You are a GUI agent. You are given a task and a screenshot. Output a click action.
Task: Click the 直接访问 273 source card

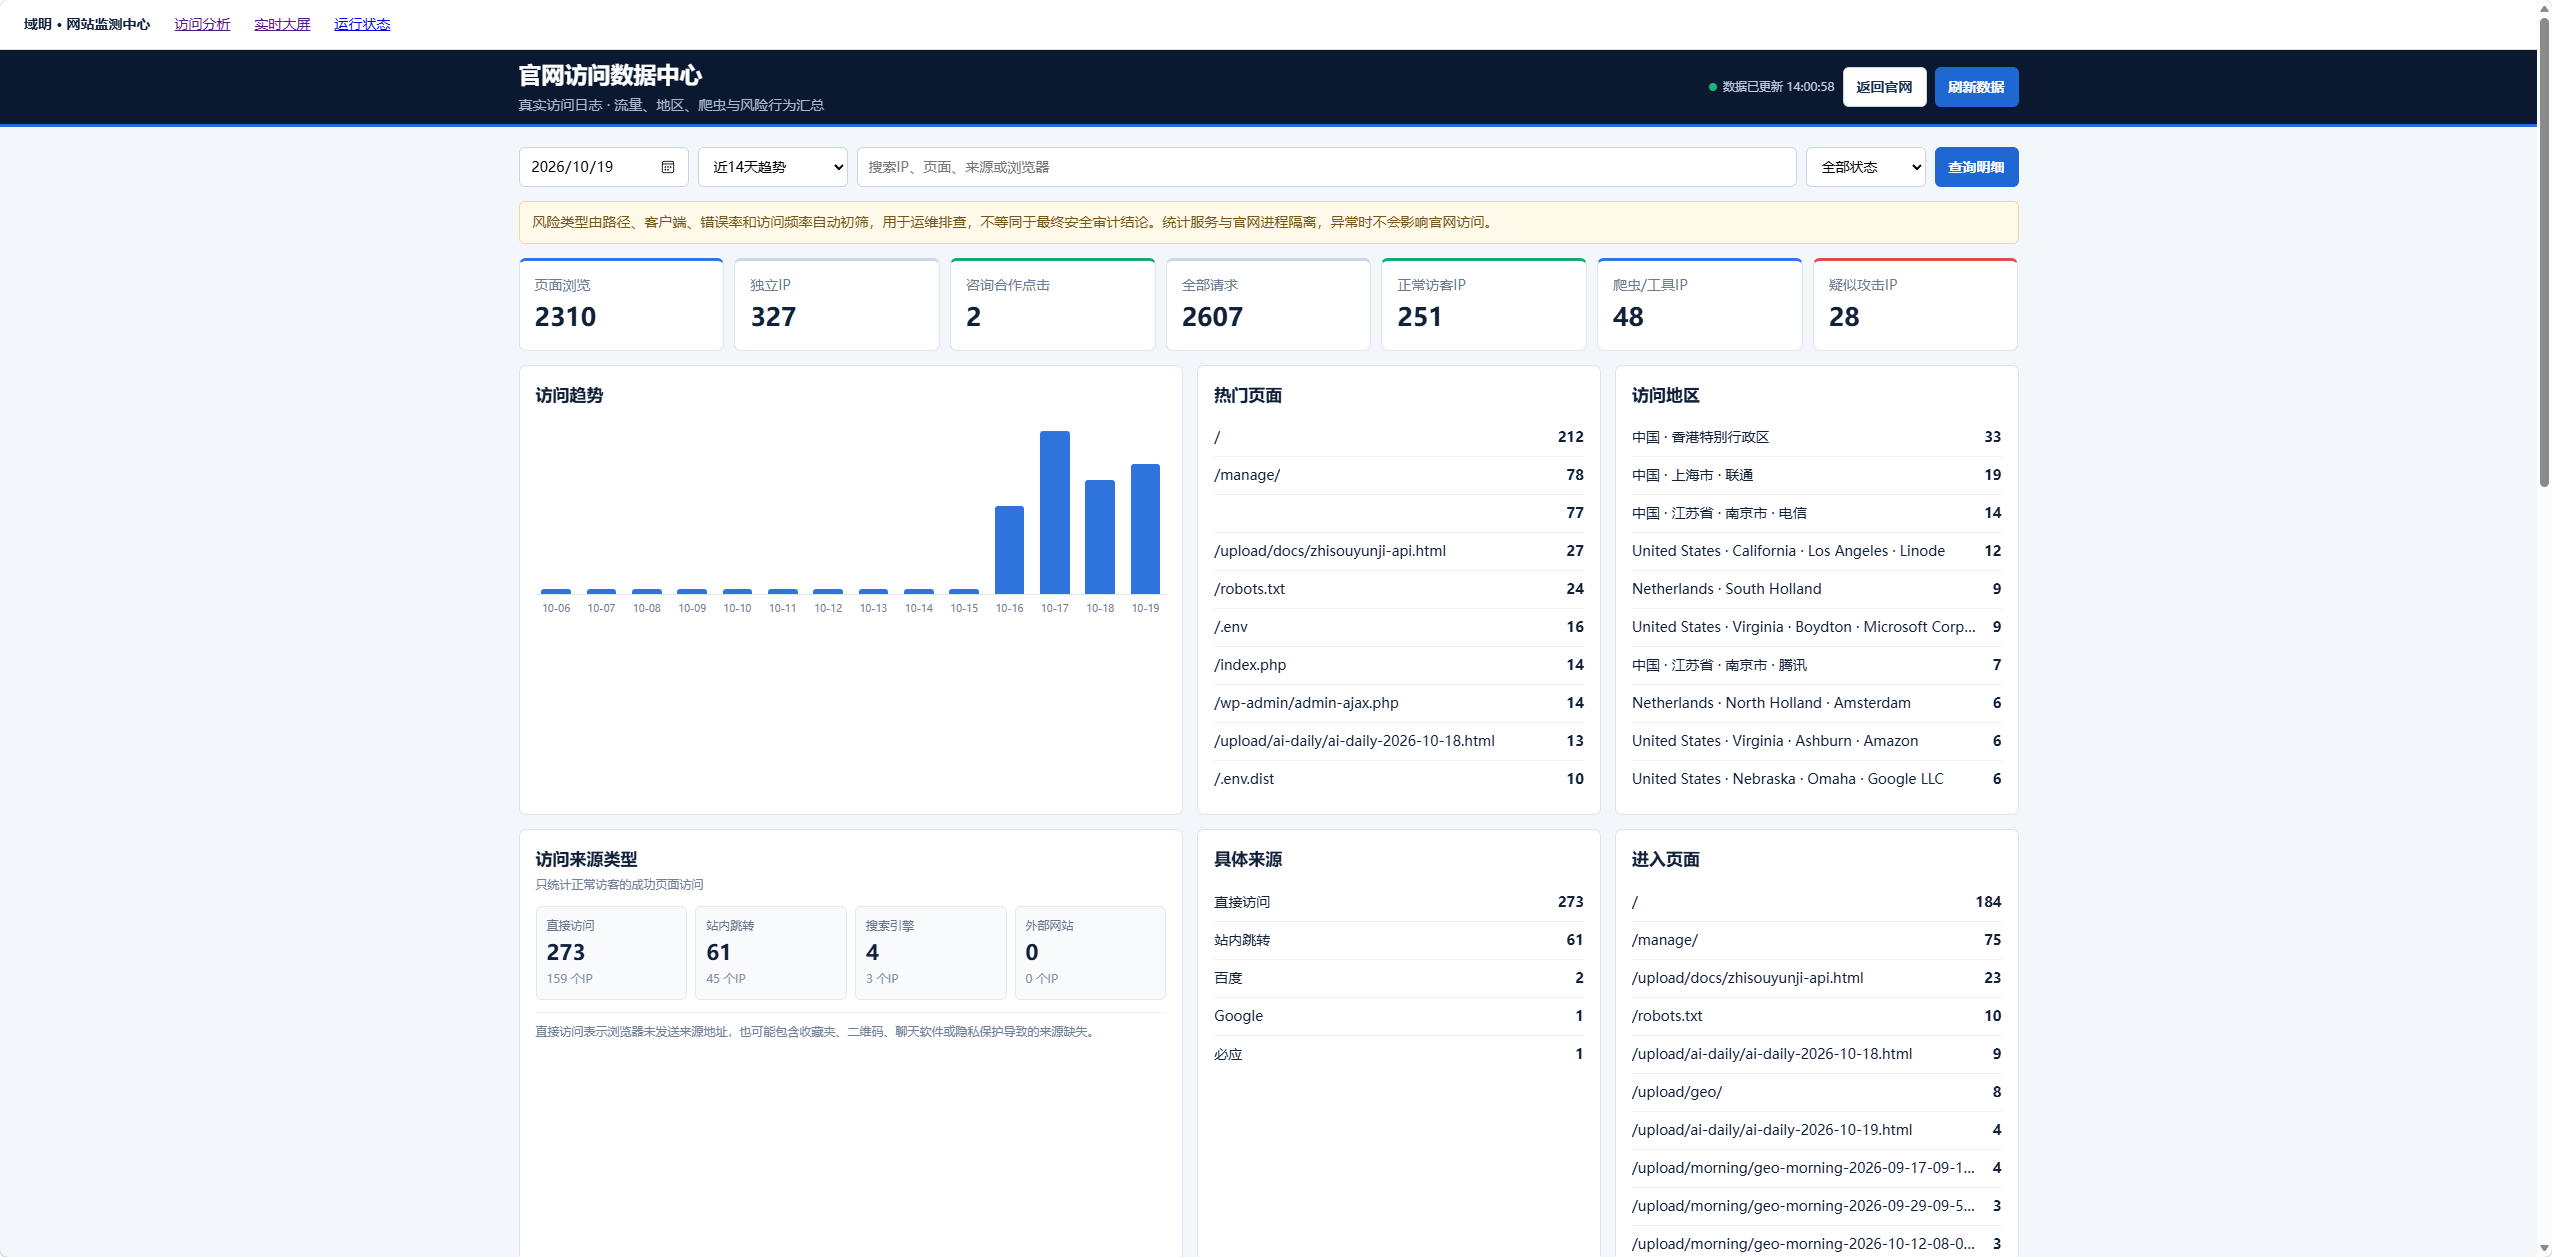tap(611, 952)
